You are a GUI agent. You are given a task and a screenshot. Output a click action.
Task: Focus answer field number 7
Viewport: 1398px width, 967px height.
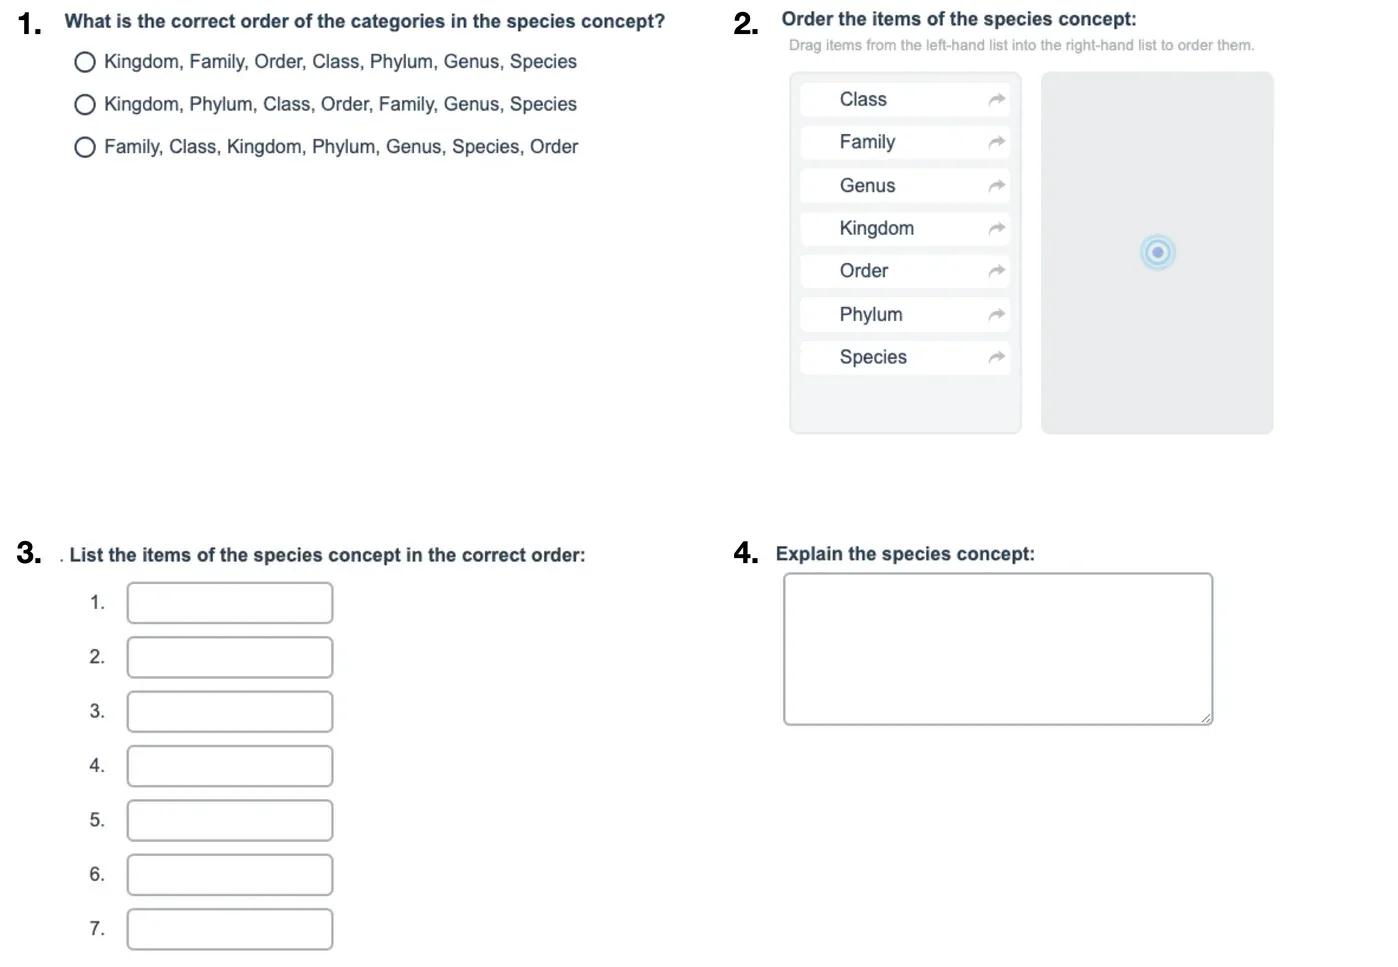(230, 929)
